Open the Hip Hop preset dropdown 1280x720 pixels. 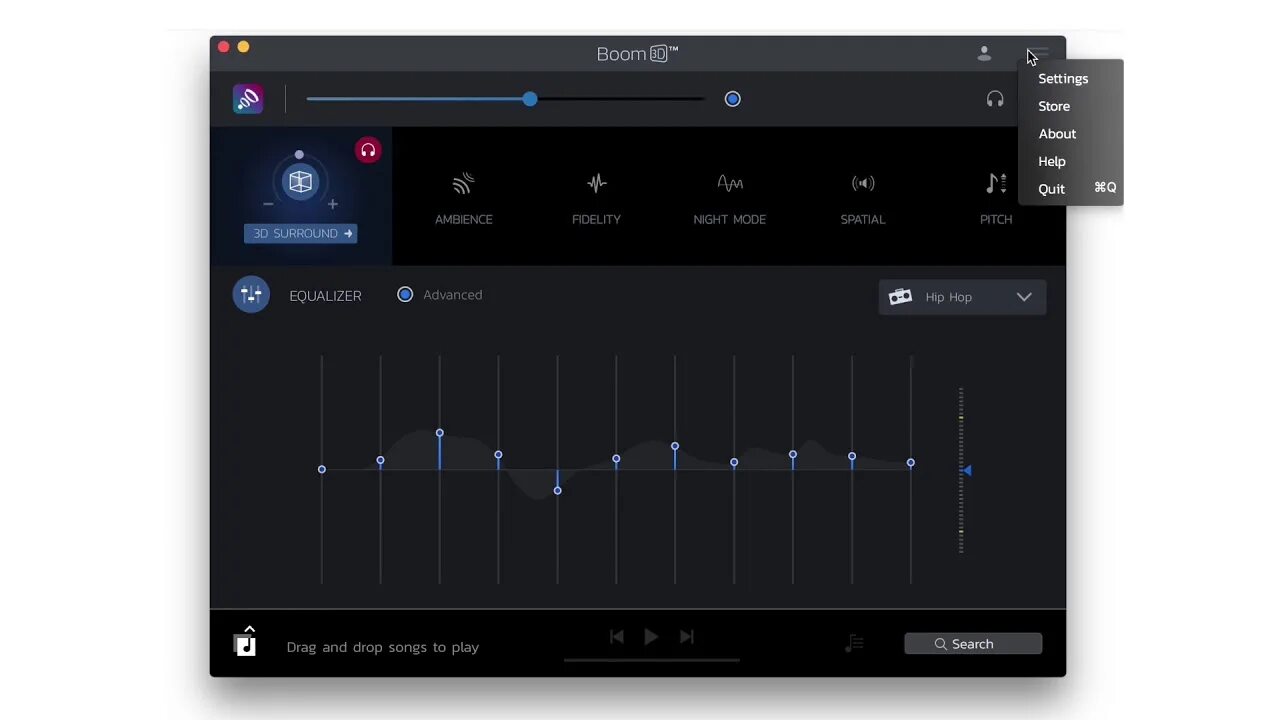click(962, 297)
